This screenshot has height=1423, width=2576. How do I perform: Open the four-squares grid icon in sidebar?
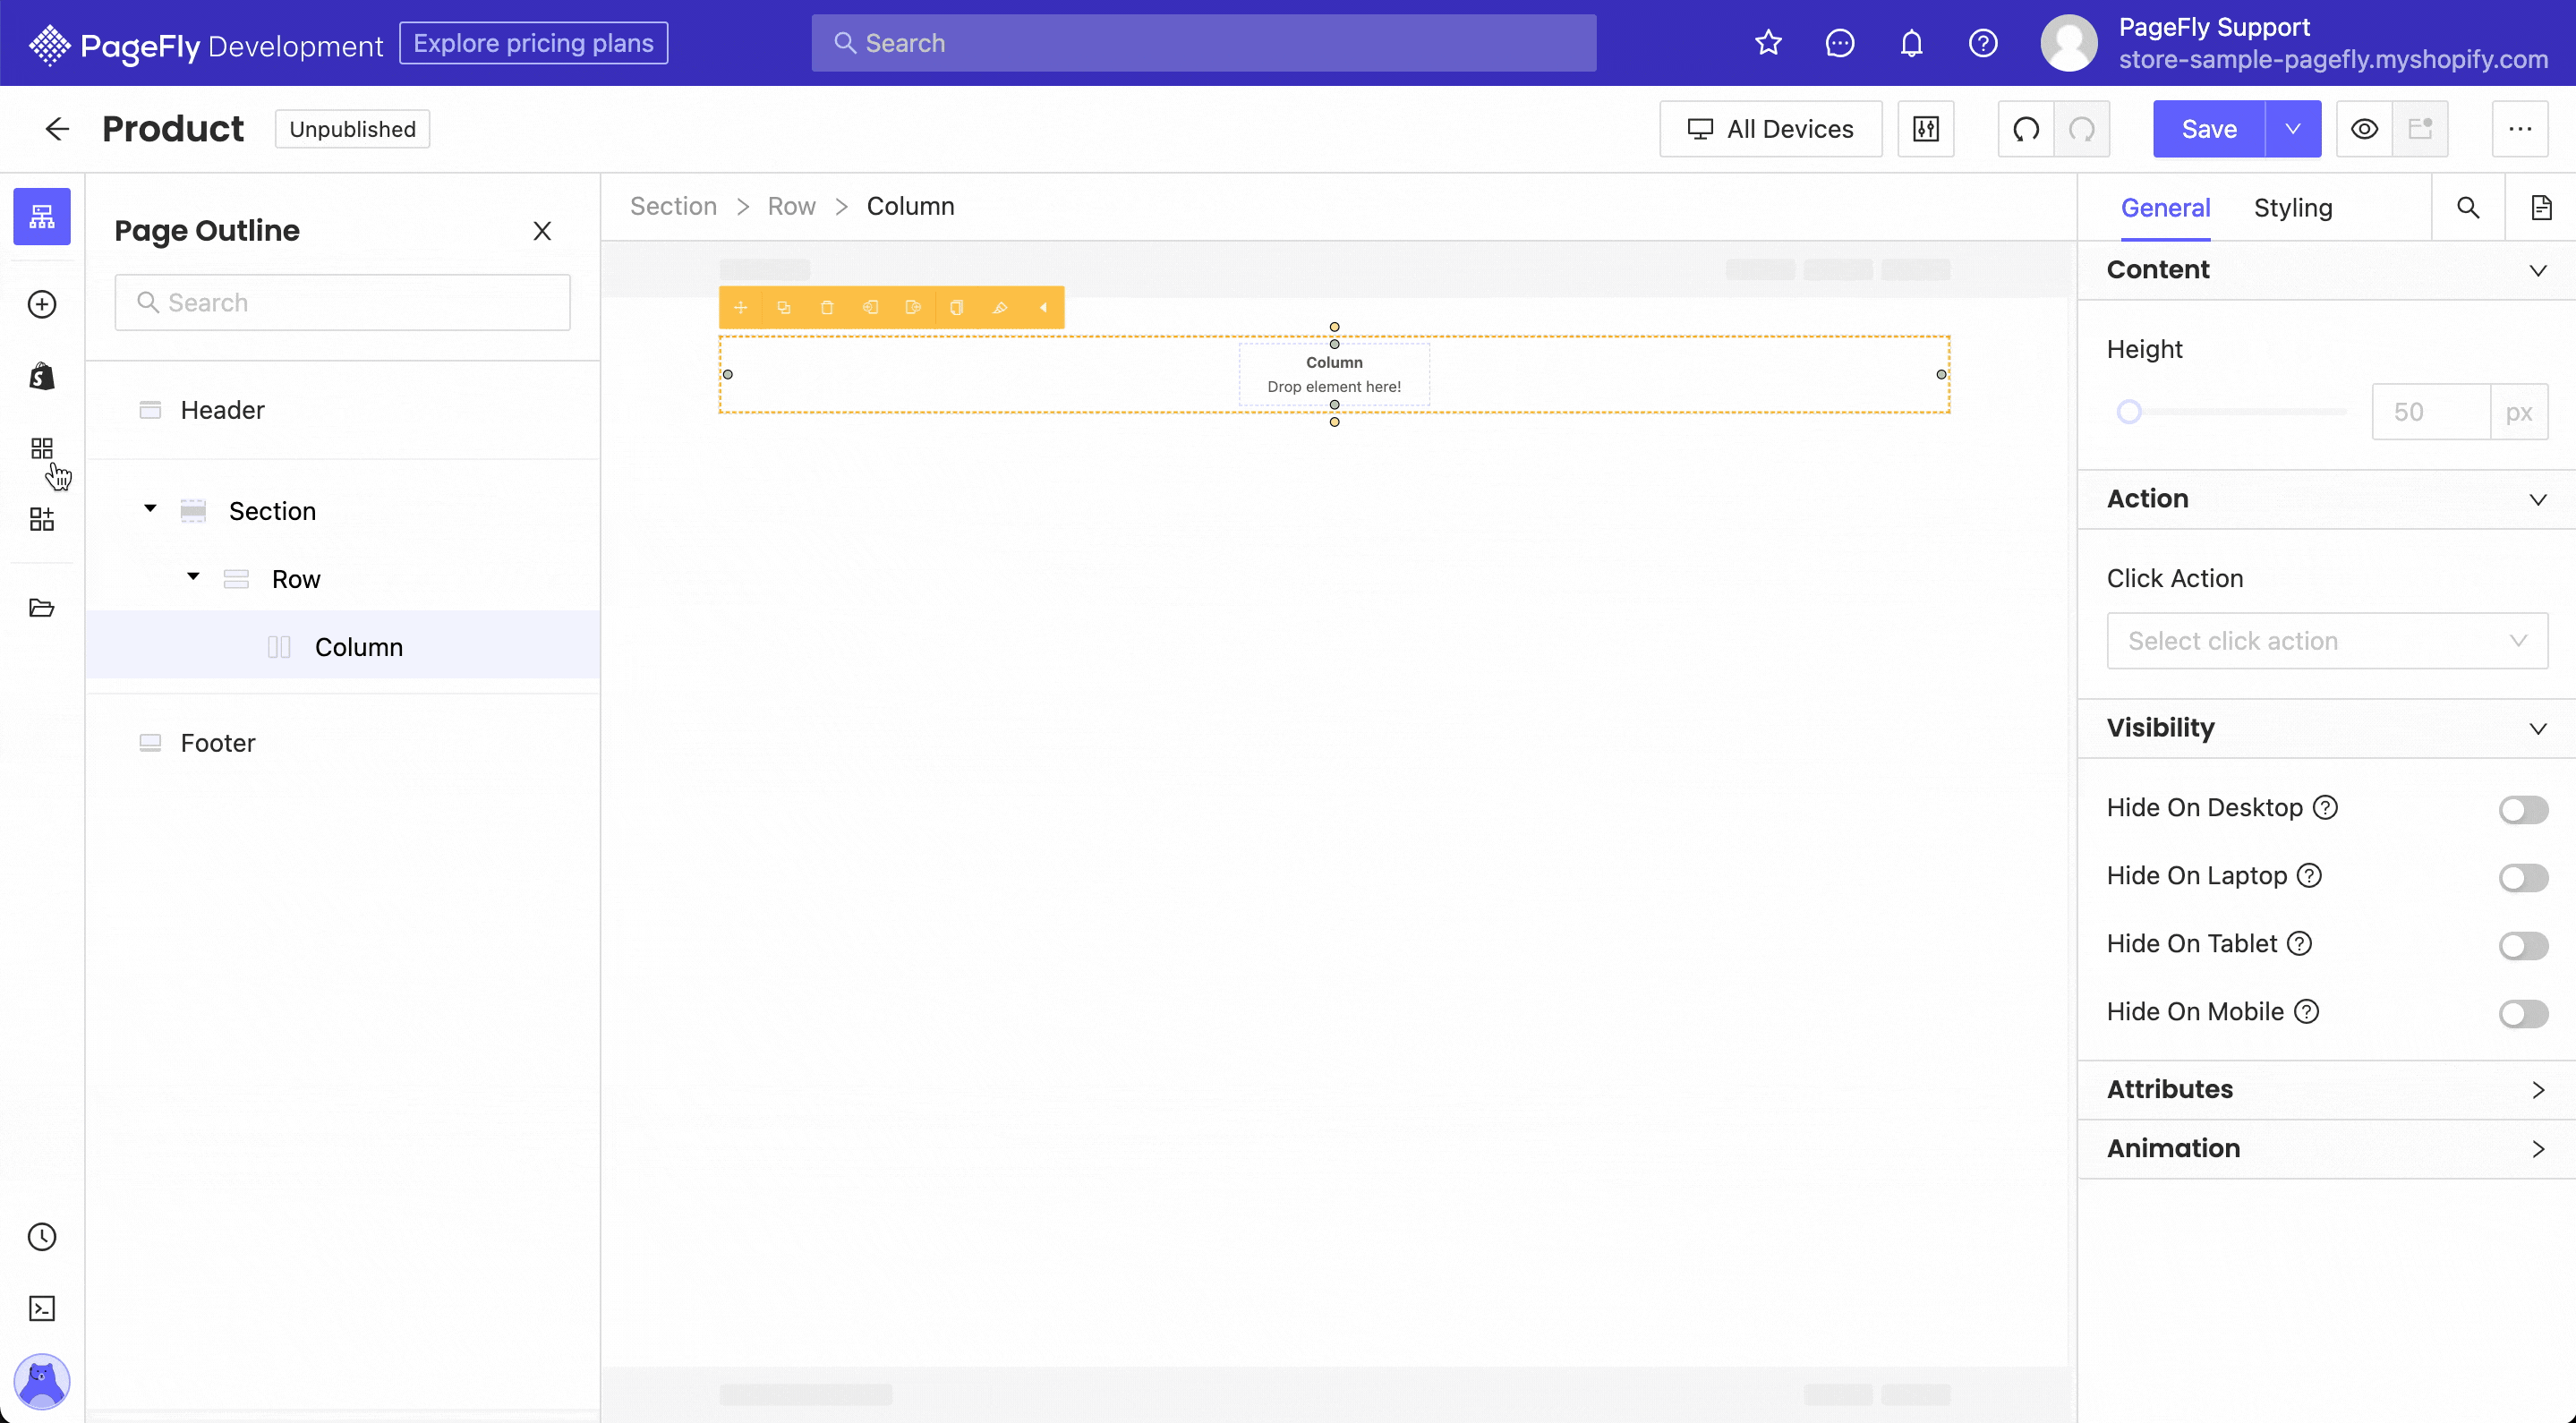[x=42, y=448]
